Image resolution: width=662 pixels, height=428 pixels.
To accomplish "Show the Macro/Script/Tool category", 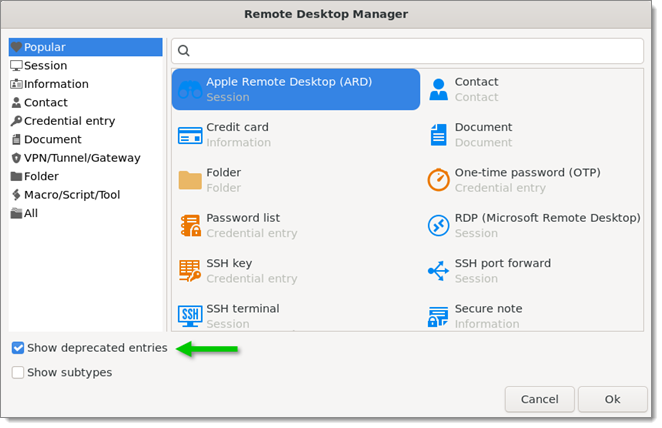I will (x=71, y=195).
